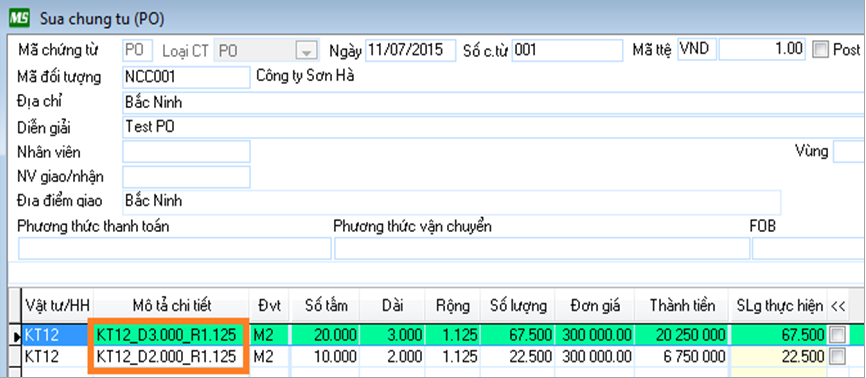The width and height of the screenshot is (866, 378).
Task: Click the Phương thức vận chuyển field
Action: pyautogui.click(x=542, y=249)
